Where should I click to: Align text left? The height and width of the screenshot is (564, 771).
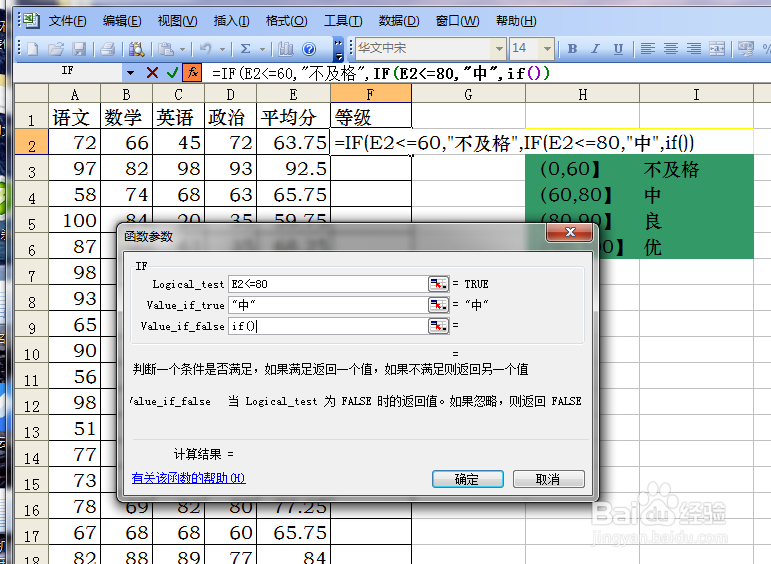pos(648,49)
